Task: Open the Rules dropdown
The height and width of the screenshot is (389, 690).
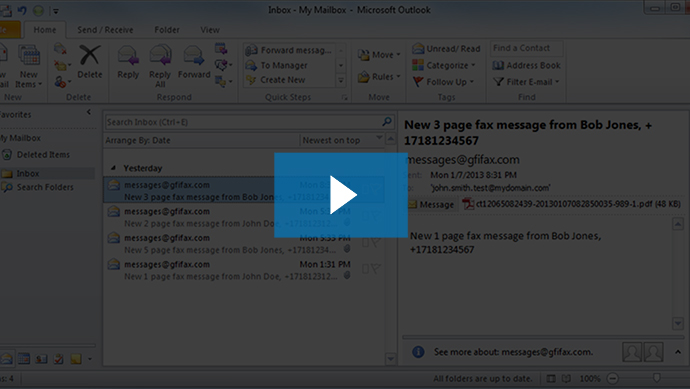Action: click(379, 77)
